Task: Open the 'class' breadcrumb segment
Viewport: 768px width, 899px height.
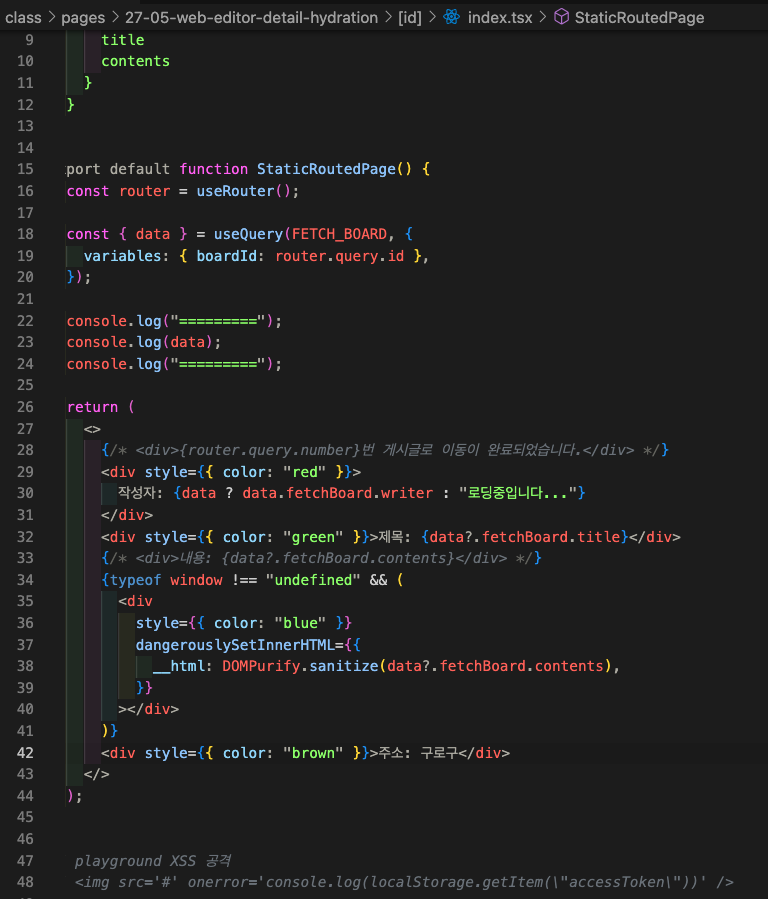Action: (23, 18)
